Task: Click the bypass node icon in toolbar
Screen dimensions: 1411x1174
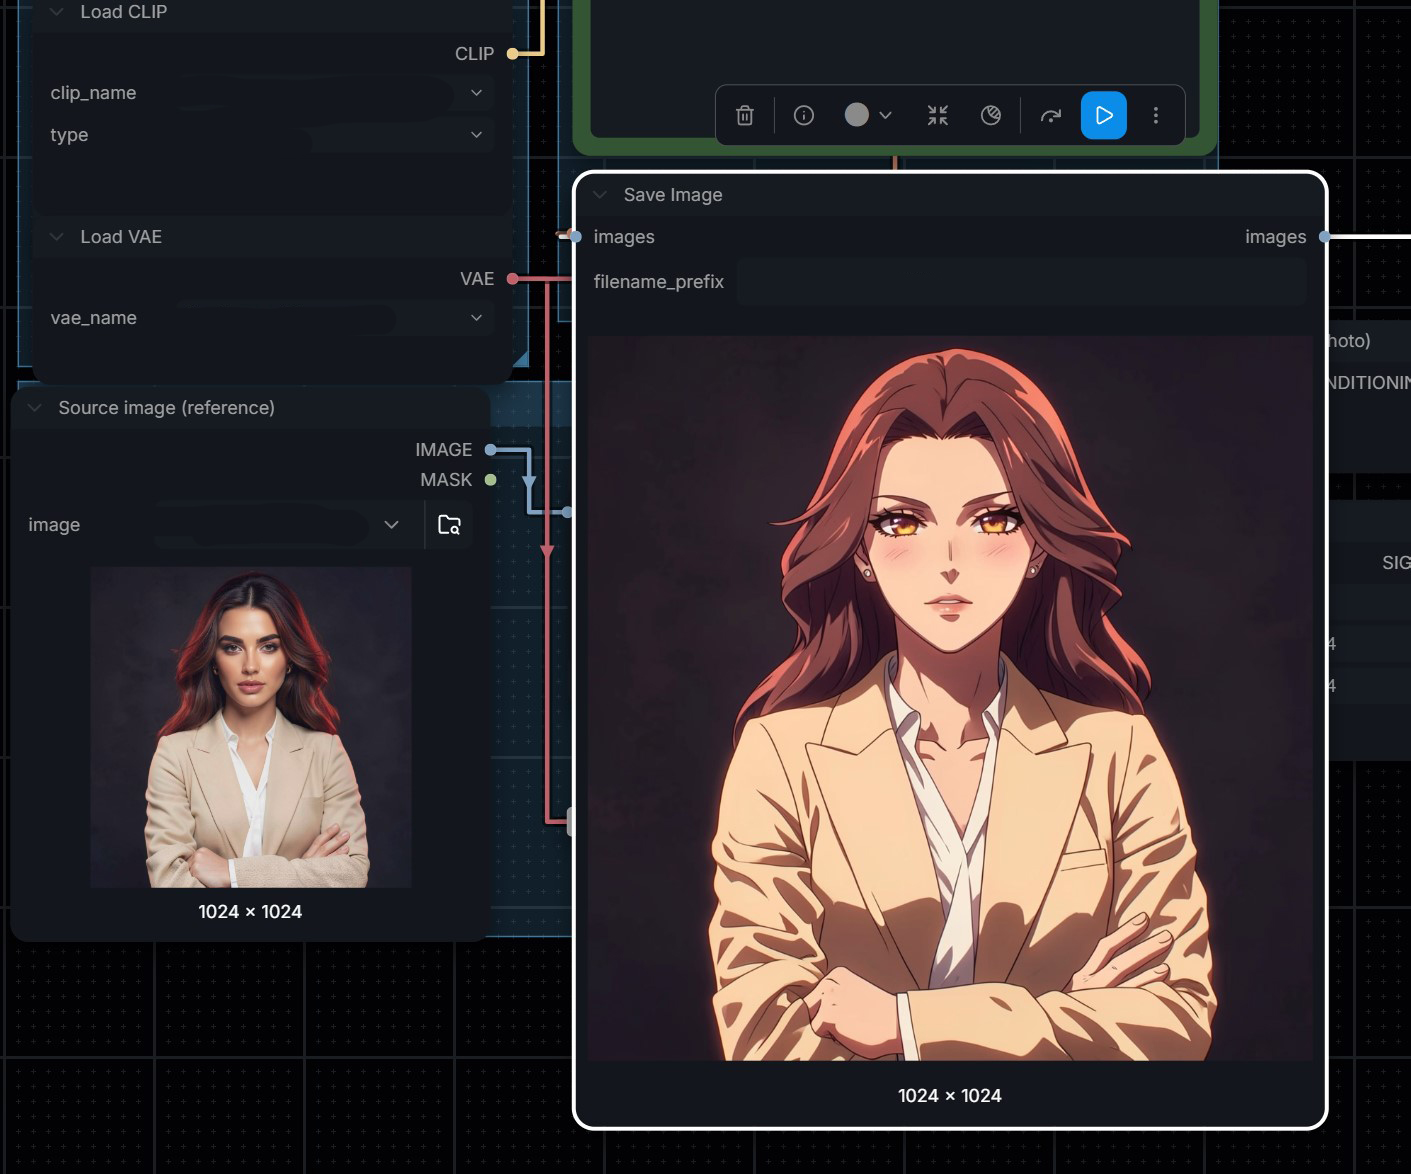Action: pyautogui.click(x=991, y=116)
